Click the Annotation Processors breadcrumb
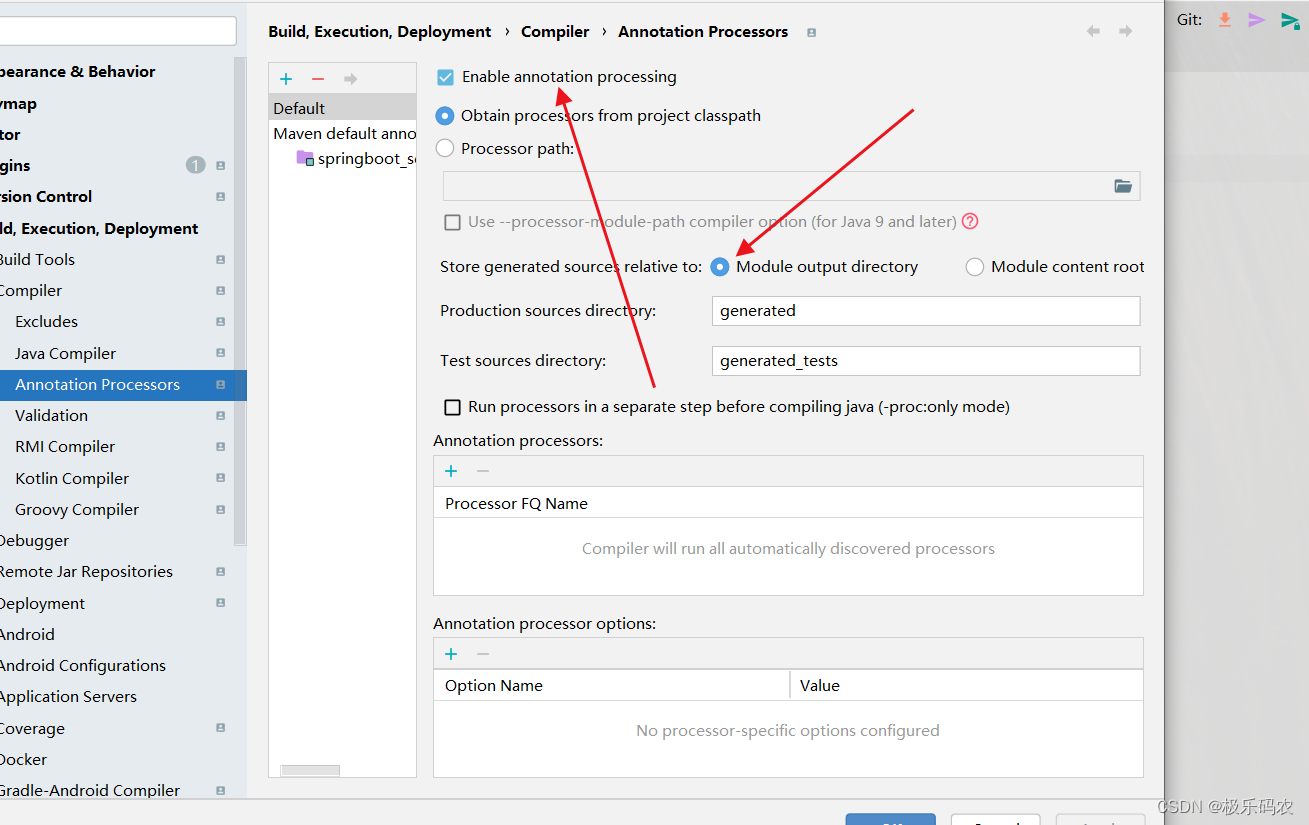The image size is (1309, 825). coord(703,32)
